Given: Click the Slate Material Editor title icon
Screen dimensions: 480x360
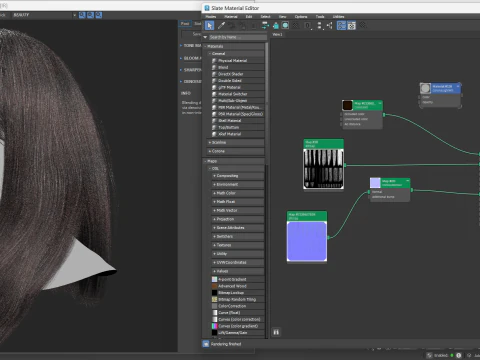Looking at the screenshot, I should pos(207,8).
